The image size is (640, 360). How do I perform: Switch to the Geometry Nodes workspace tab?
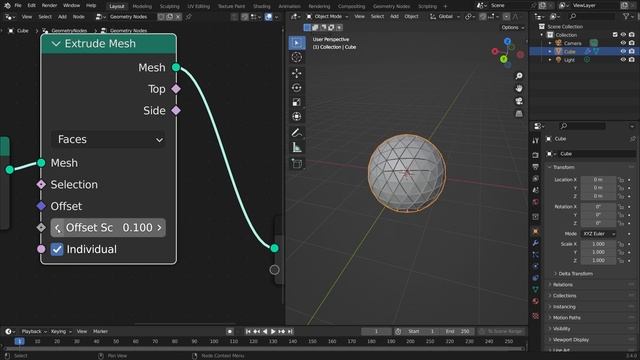point(391,6)
